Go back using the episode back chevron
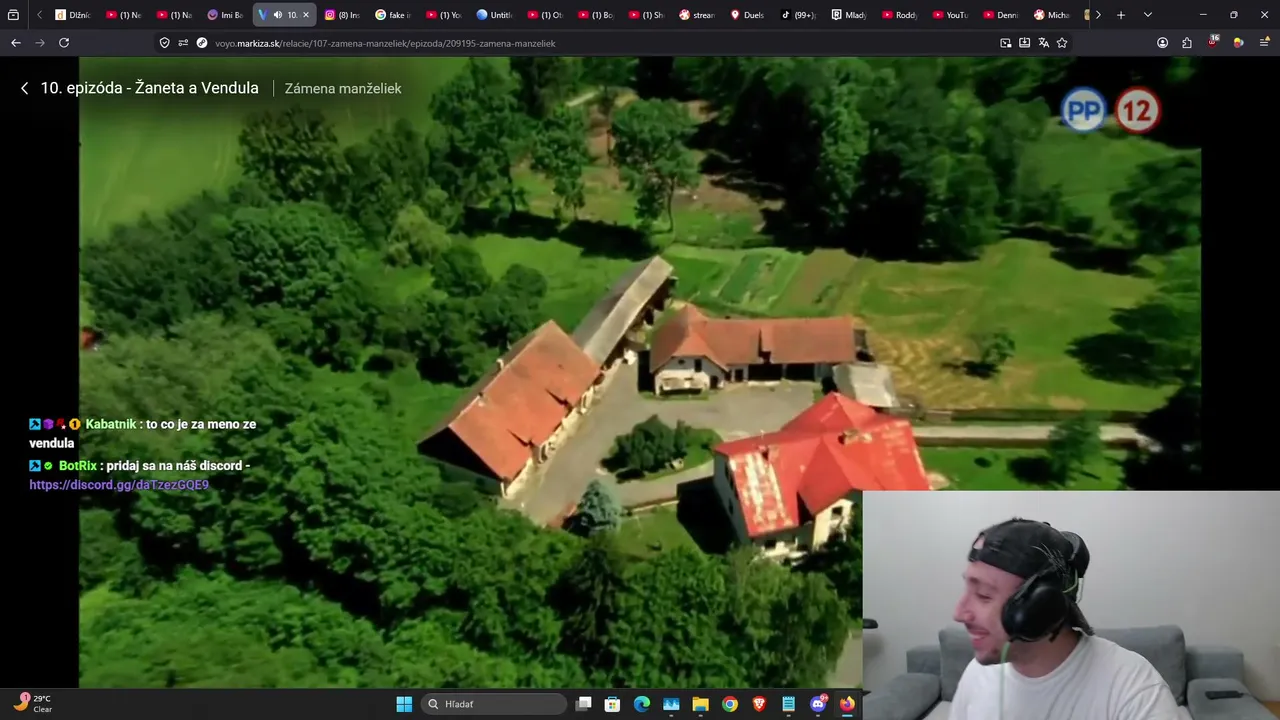 pos(25,88)
